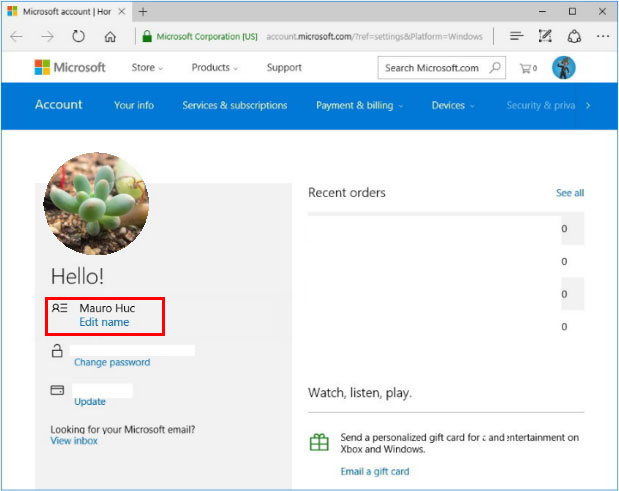Click 'Looking for your Microsoft email?' text
Viewport: 619px width, 491px height.
(x=122, y=429)
